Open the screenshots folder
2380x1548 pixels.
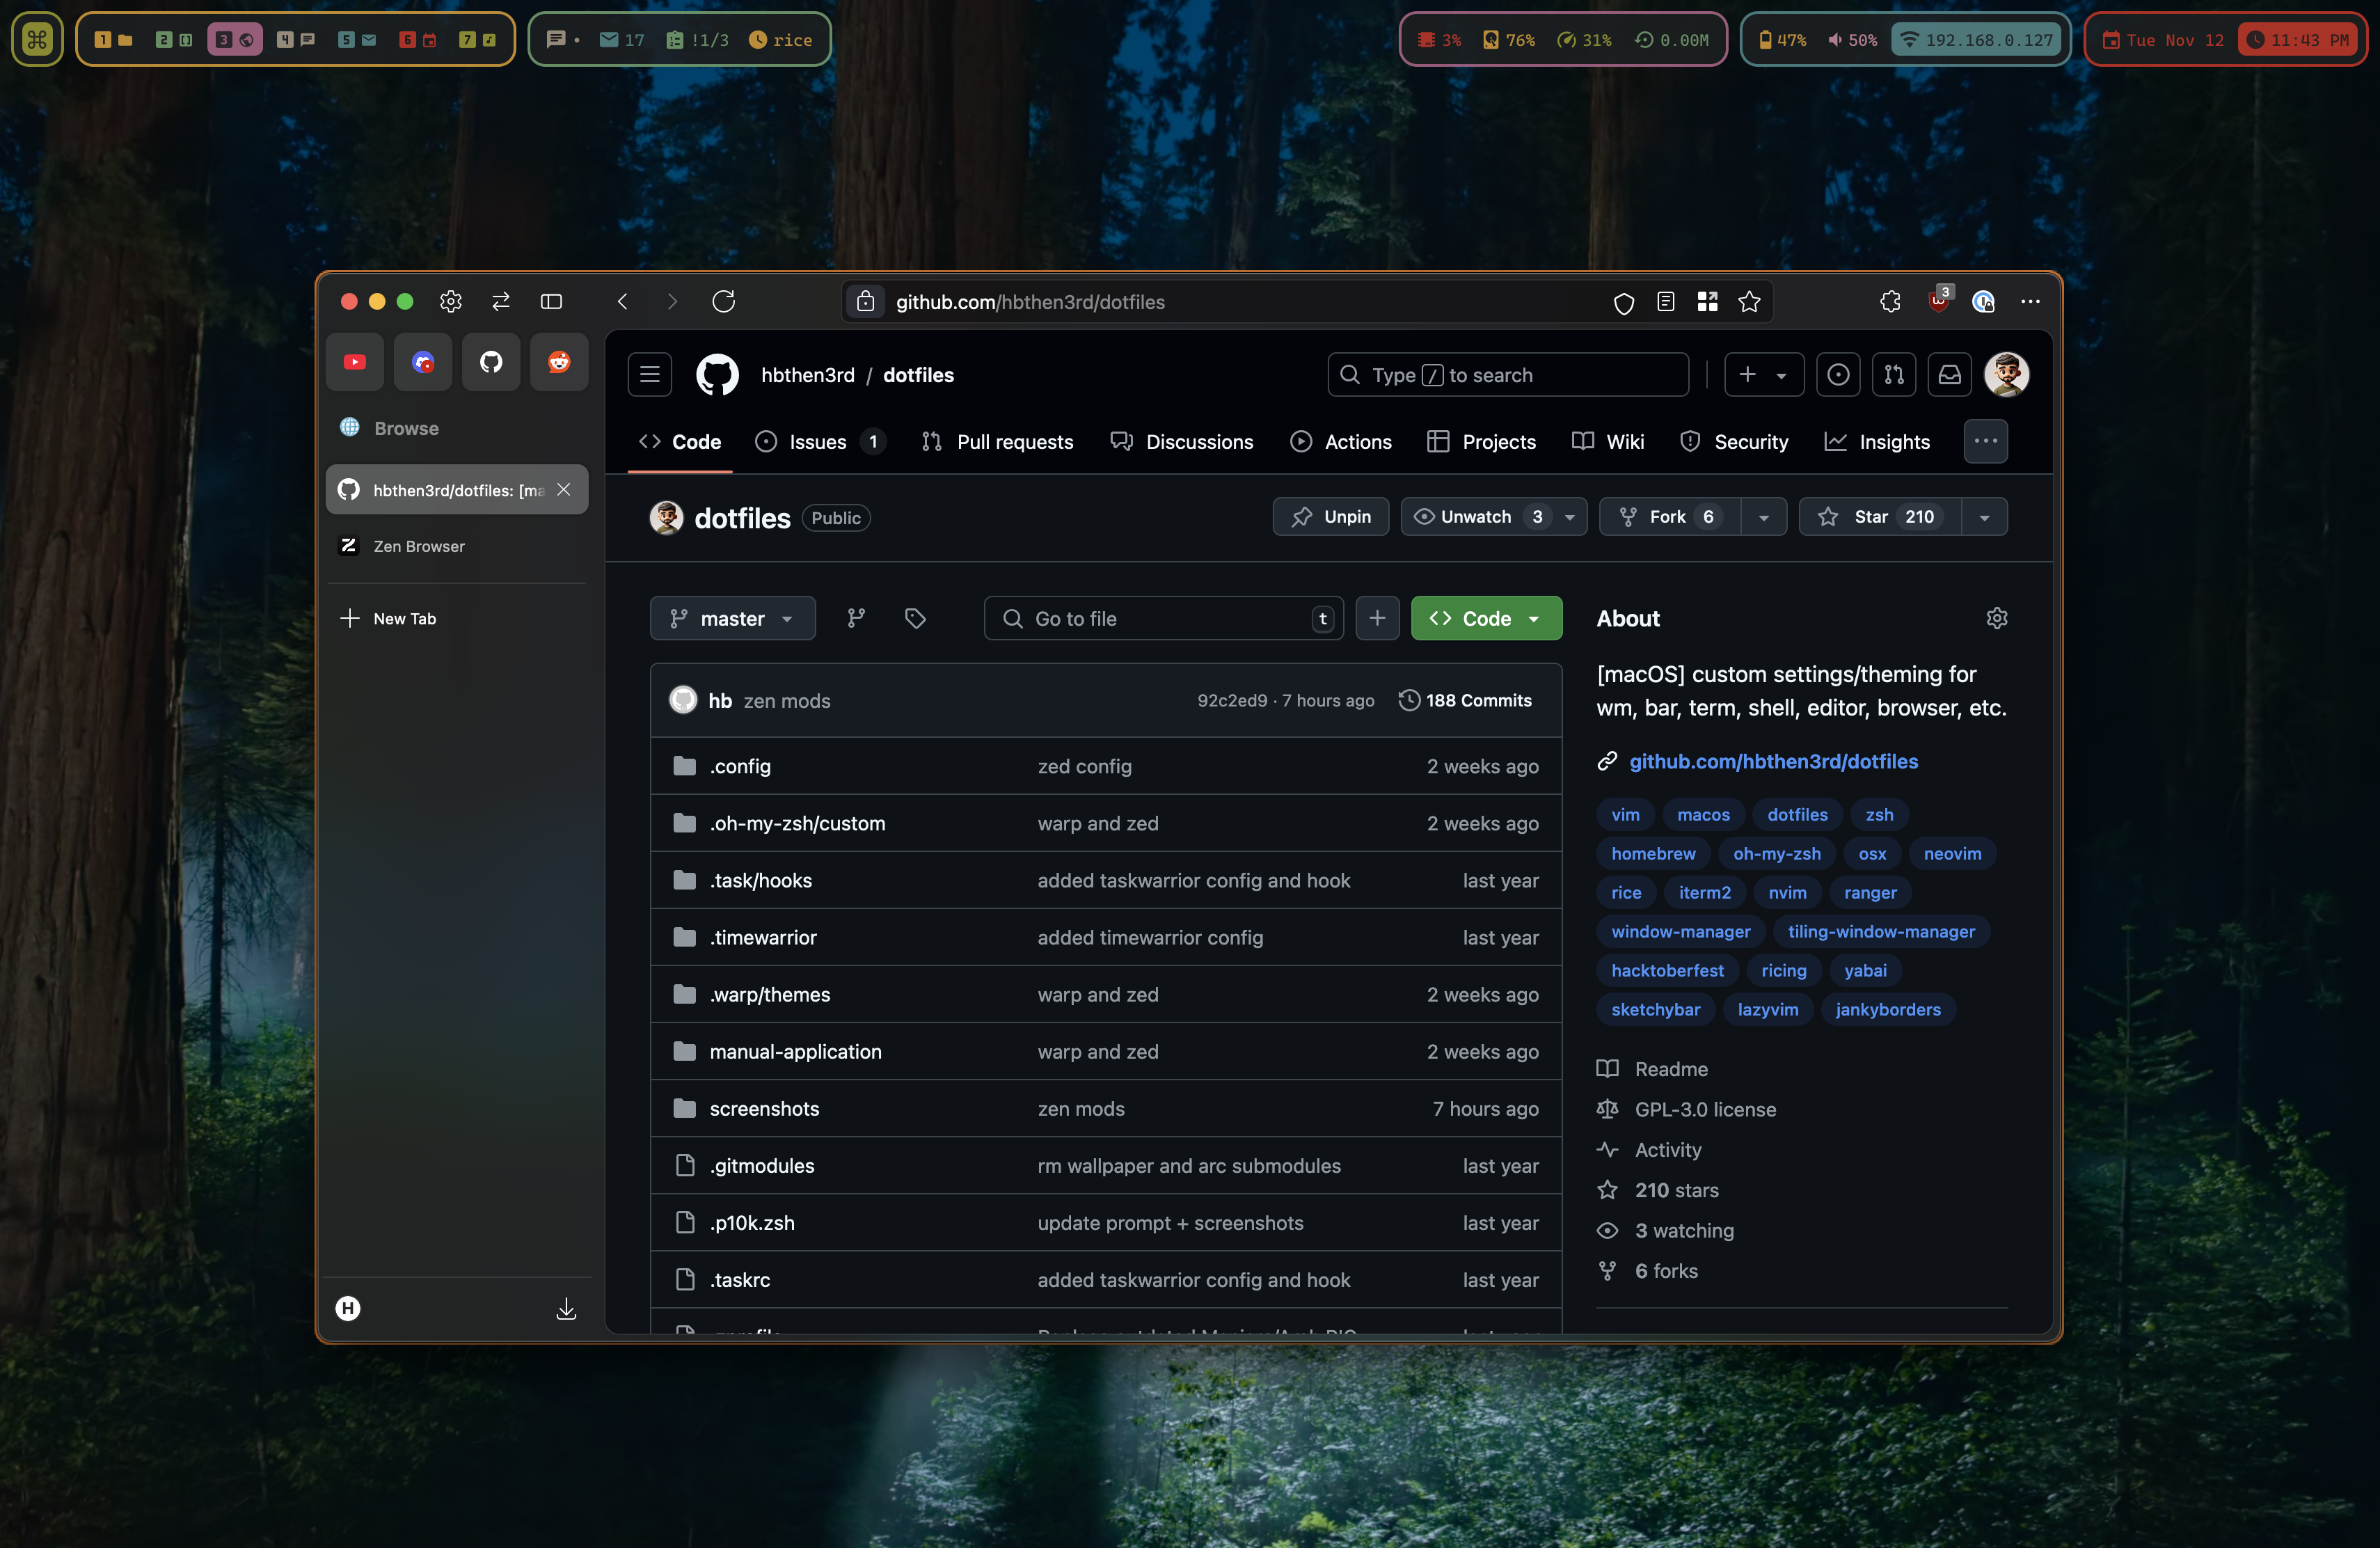(764, 1109)
